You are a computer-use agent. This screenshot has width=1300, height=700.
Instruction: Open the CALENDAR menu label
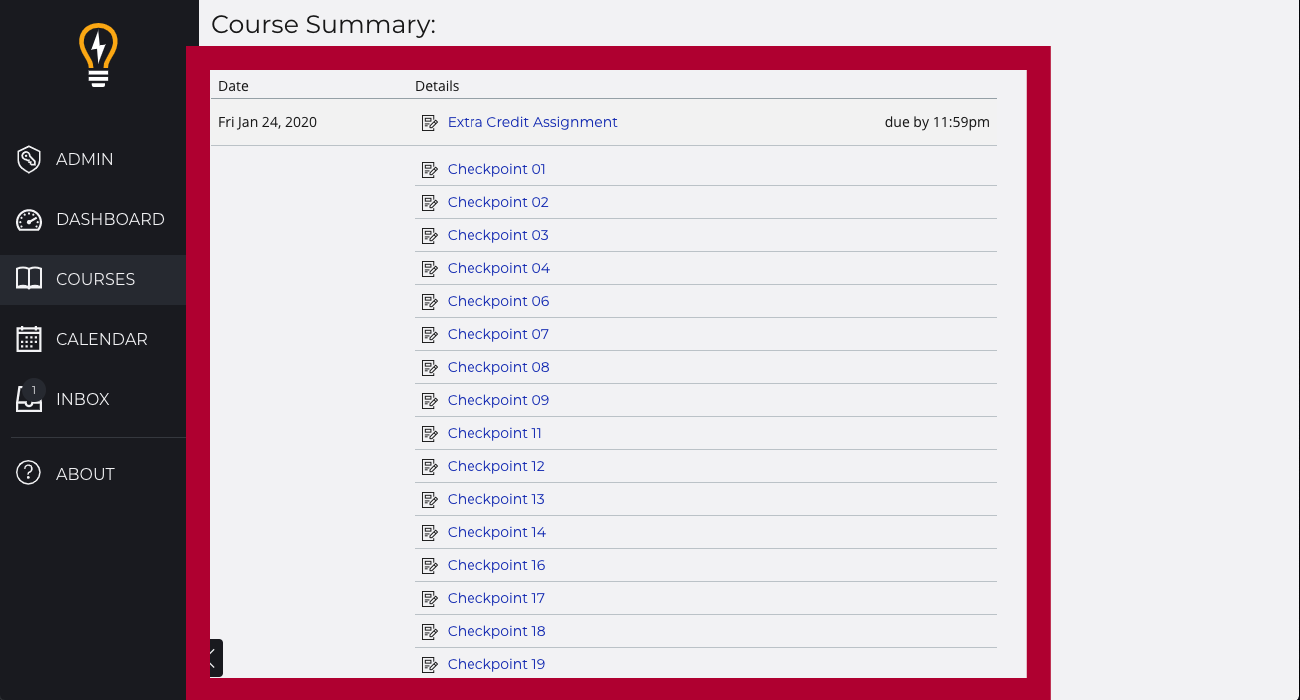[101, 339]
